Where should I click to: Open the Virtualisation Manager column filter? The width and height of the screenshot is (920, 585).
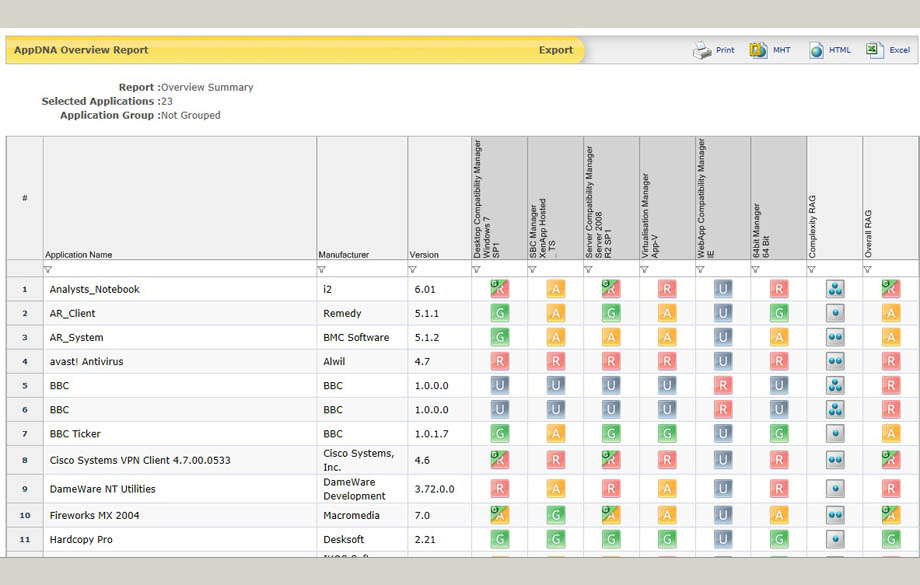[x=644, y=269]
